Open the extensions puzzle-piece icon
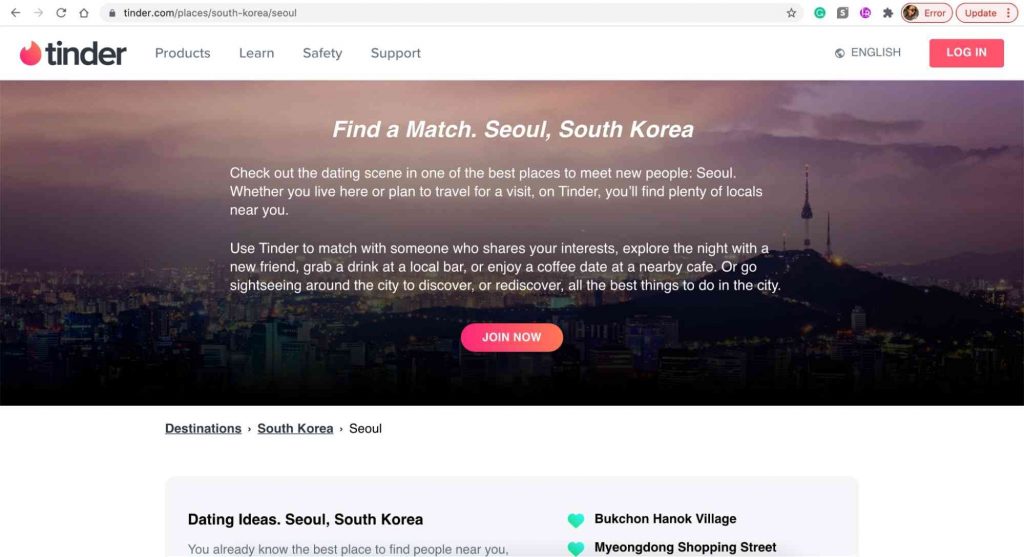This screenshot has width=1024, height=557. coord(888,12)
